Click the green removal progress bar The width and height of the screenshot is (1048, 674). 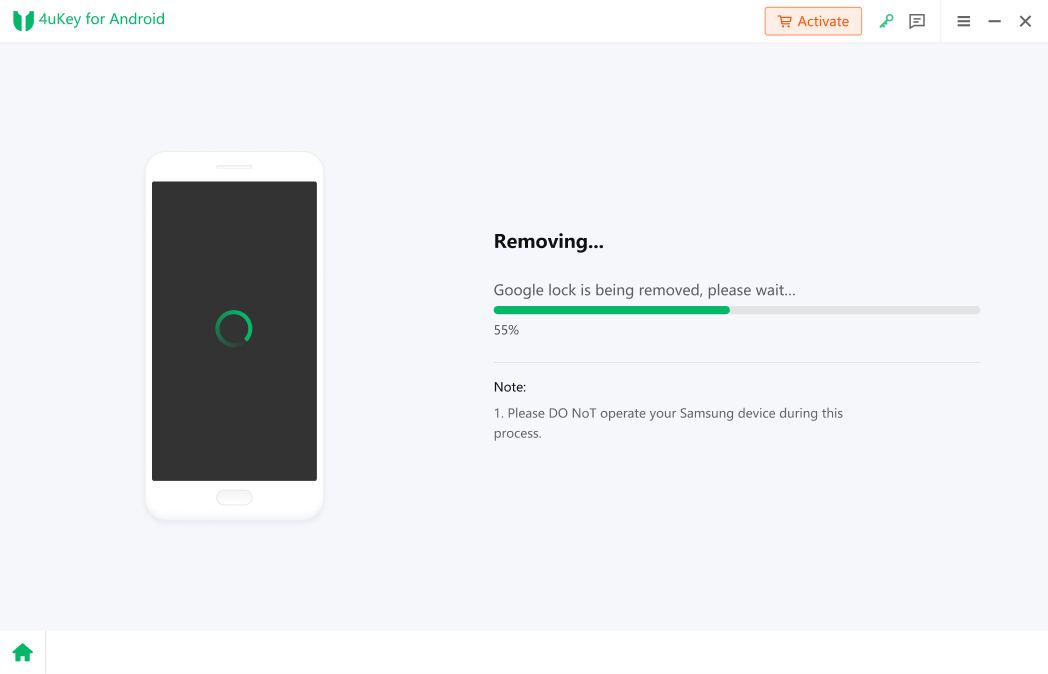[611, 310]
